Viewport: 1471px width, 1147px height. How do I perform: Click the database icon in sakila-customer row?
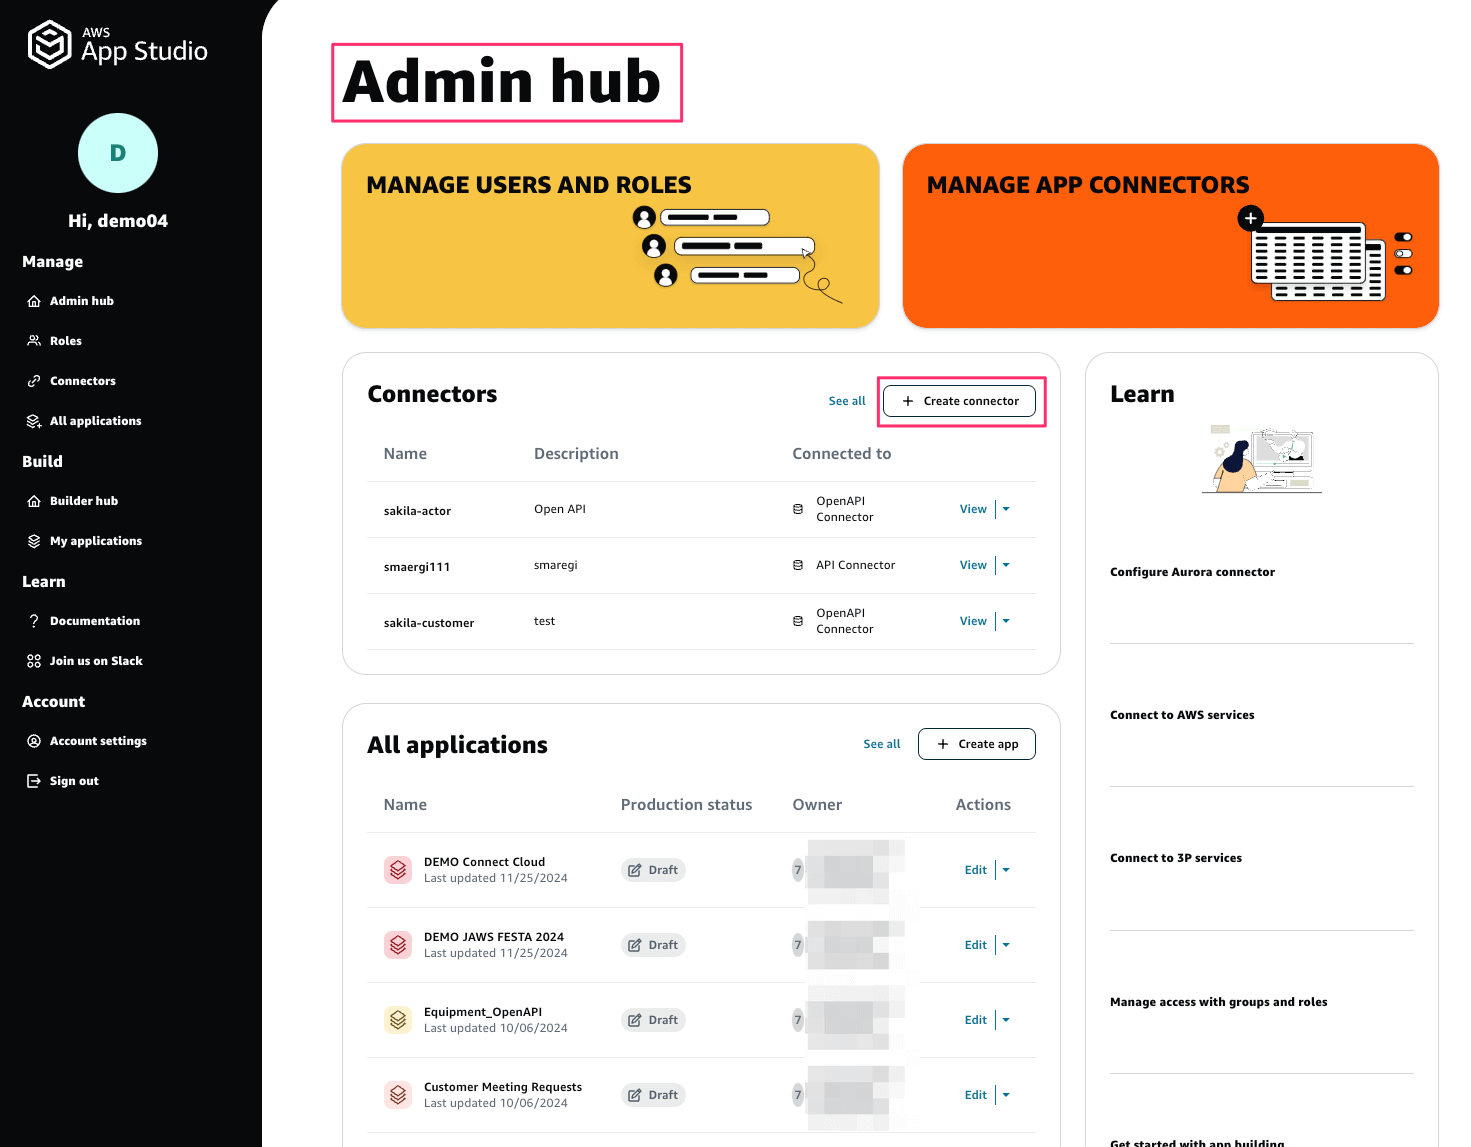tap(798, 621)
